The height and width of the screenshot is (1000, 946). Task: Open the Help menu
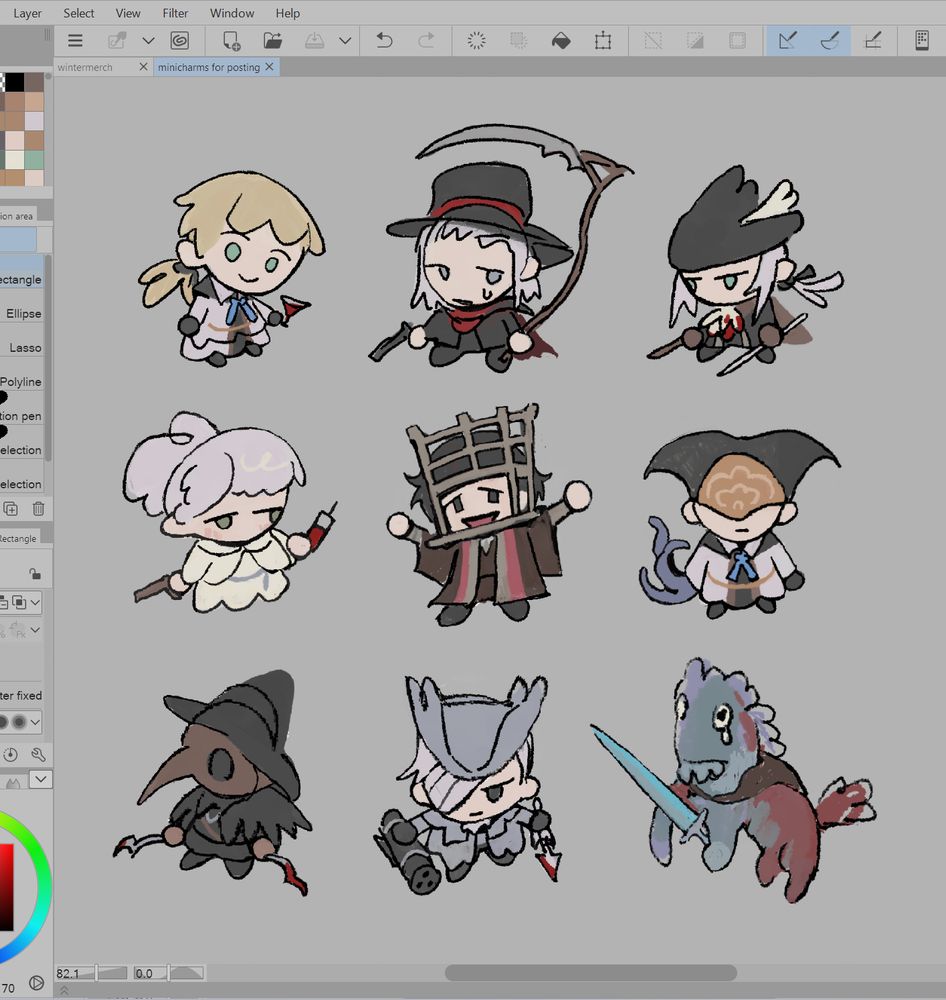click(287, 13)
